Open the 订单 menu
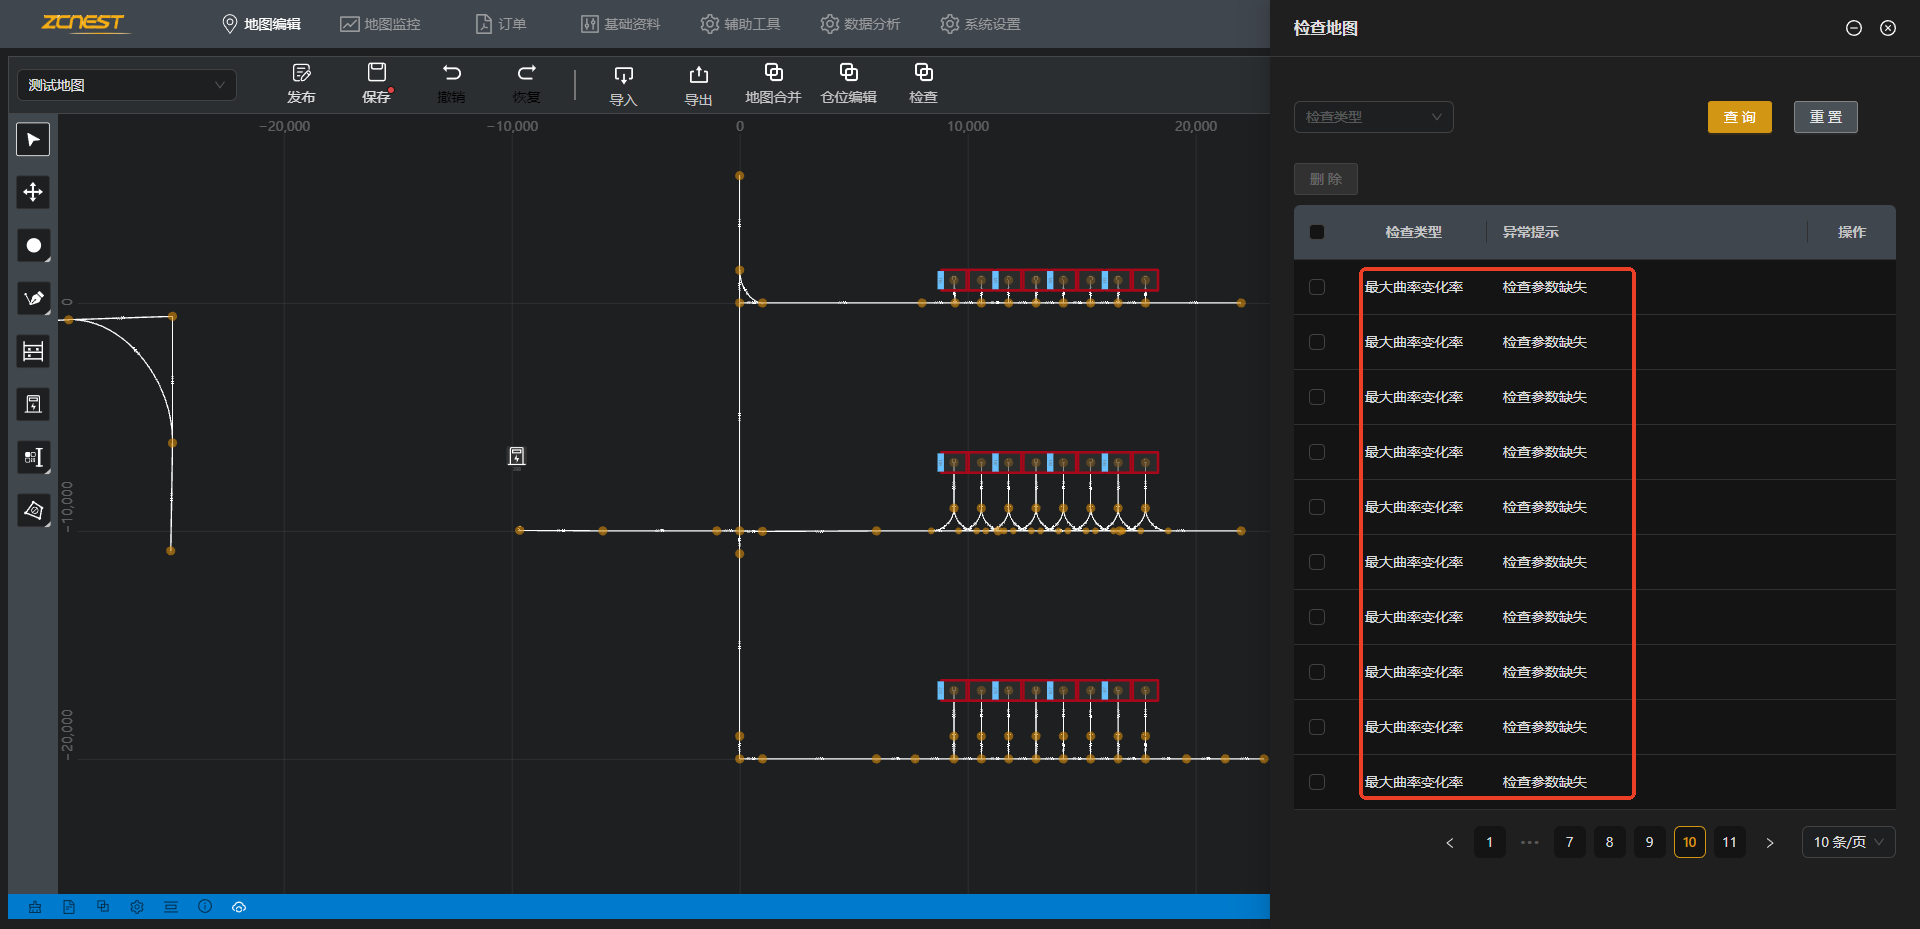The image size is (1920, 929). [501, 24]
